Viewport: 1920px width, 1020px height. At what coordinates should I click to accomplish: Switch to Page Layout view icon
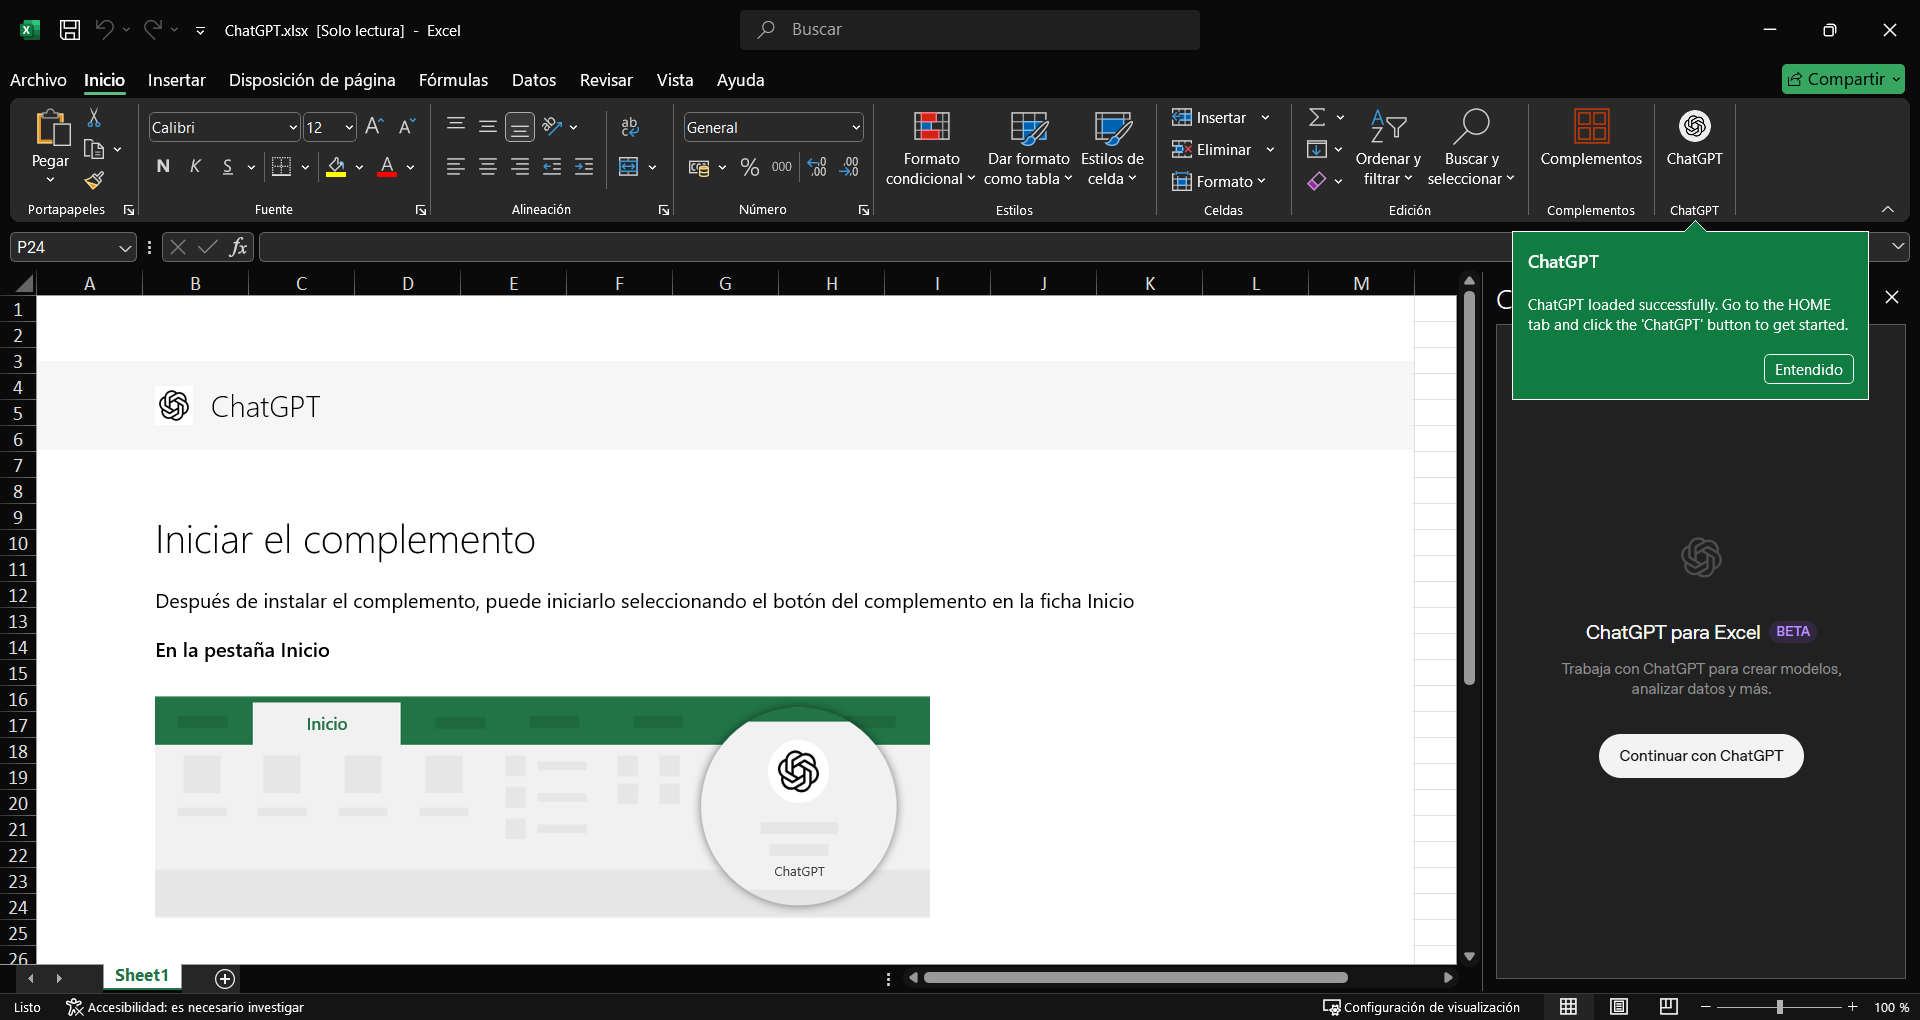1619,1007
